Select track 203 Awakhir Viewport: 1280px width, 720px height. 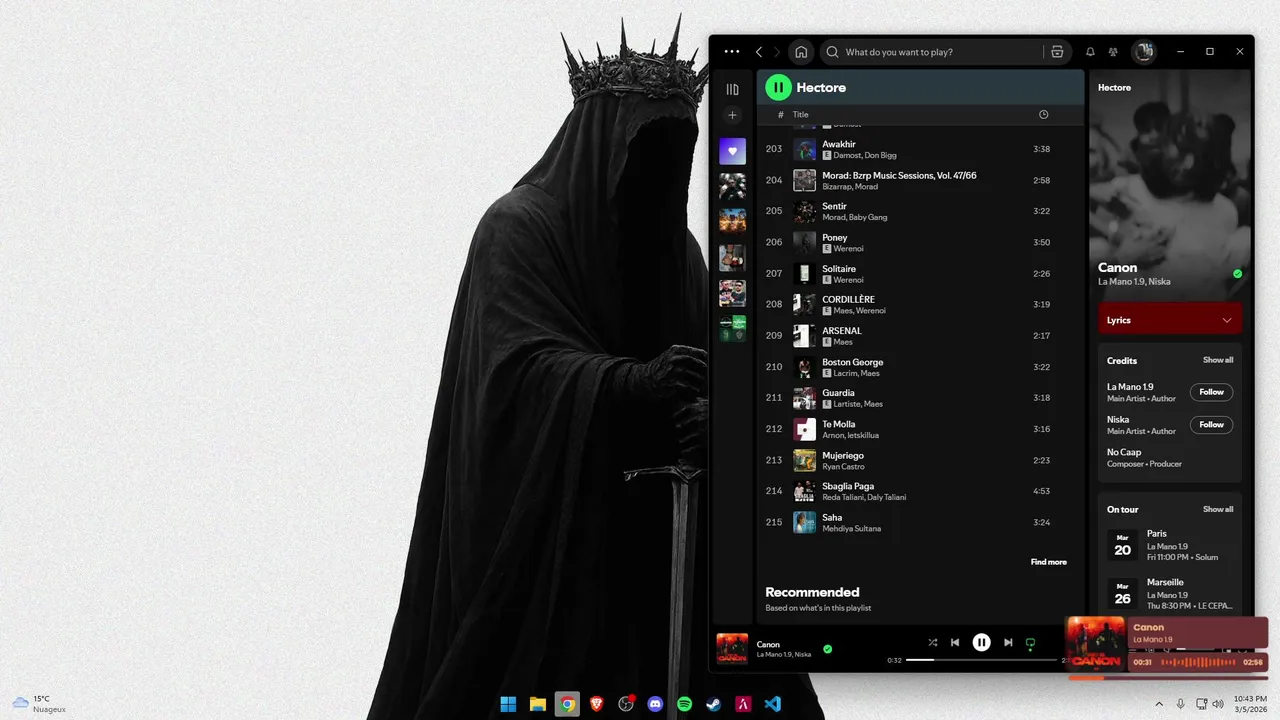[x=920, y=149]
